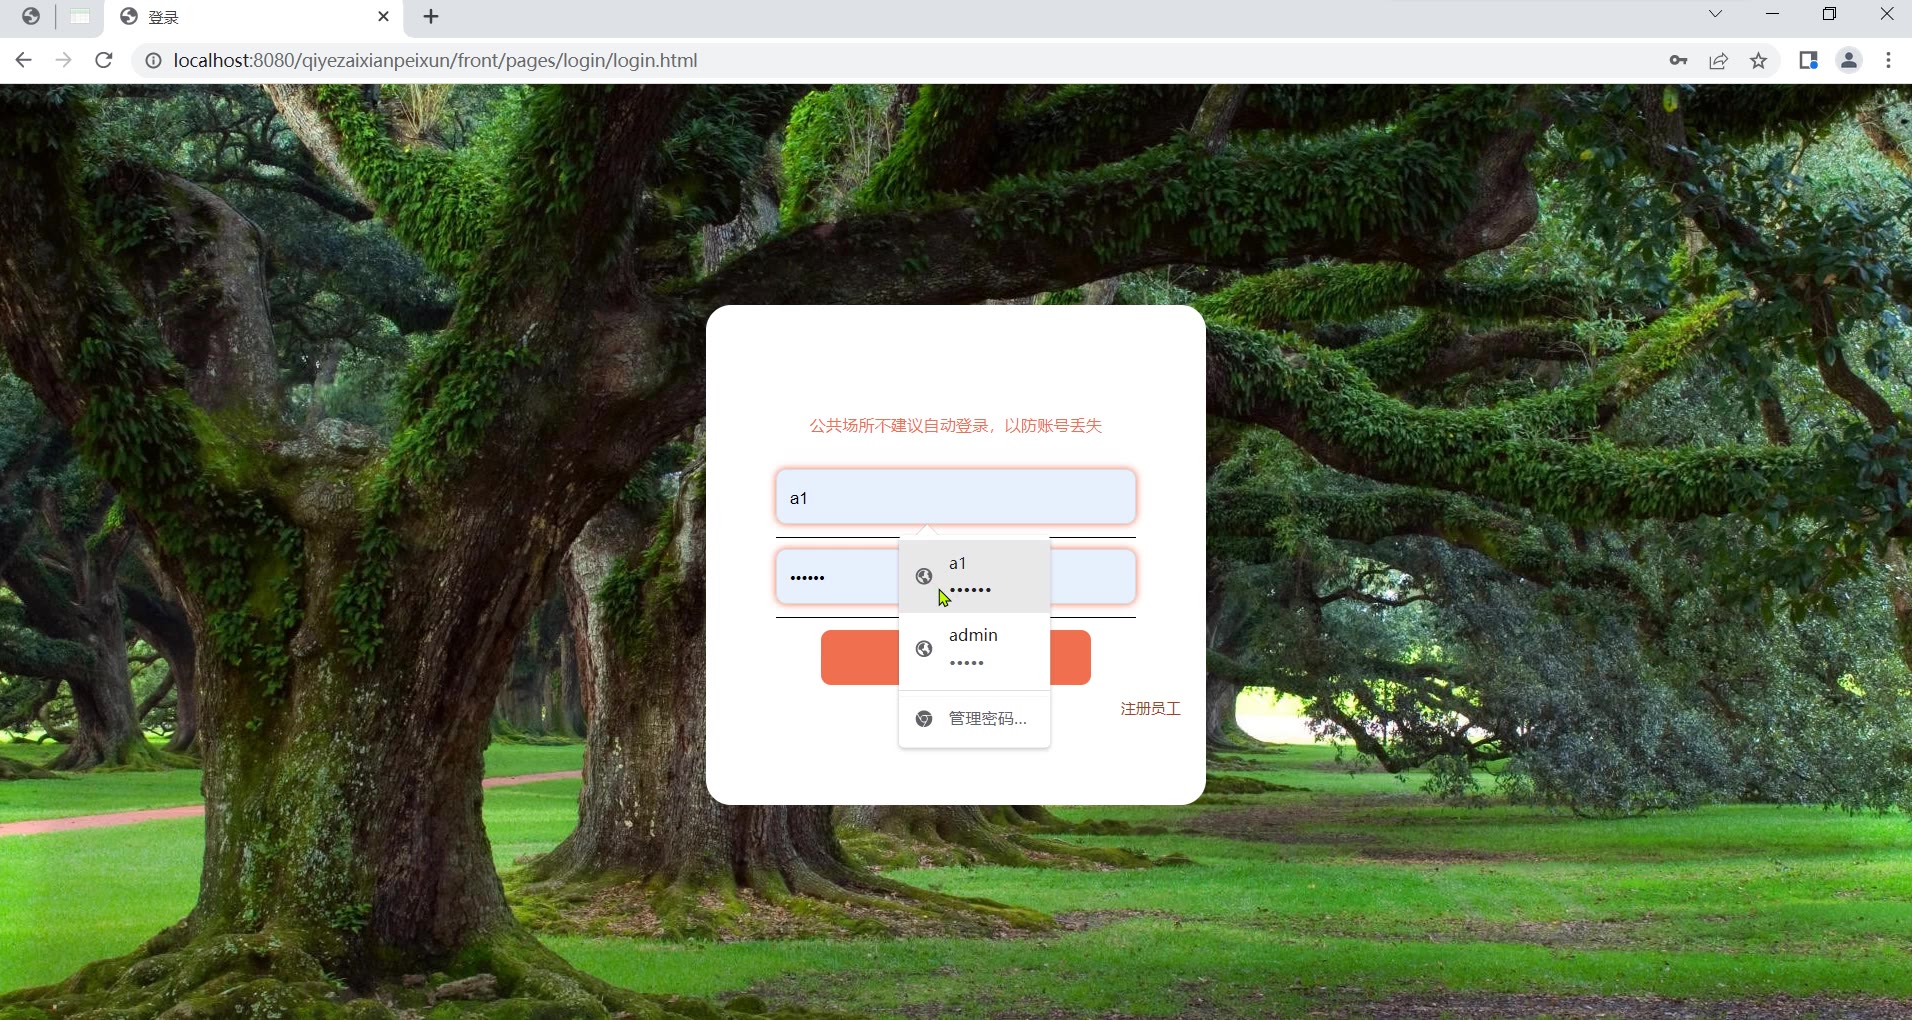Viewport: 1912px width, 1020px height.
Task: Open the side panel icon
Action: [1808, 61]
